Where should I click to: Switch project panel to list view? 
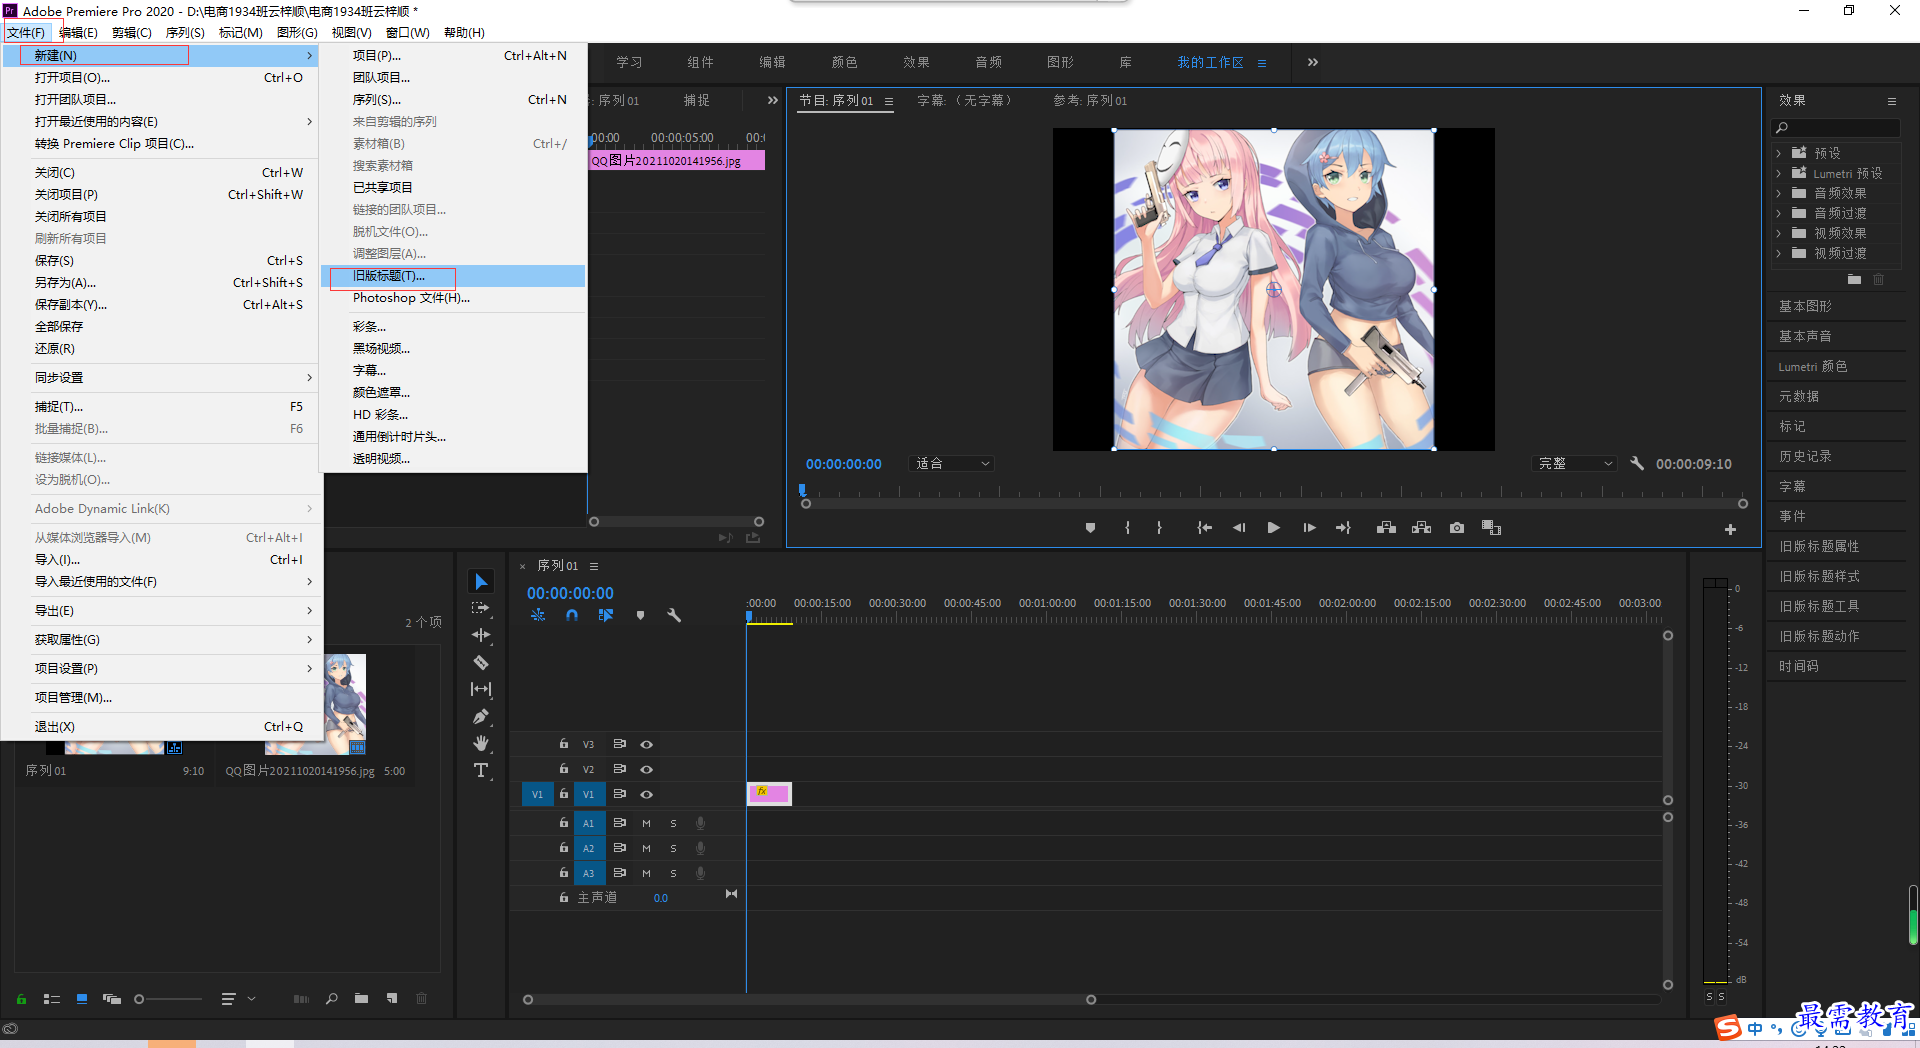(x=52, y=998)
